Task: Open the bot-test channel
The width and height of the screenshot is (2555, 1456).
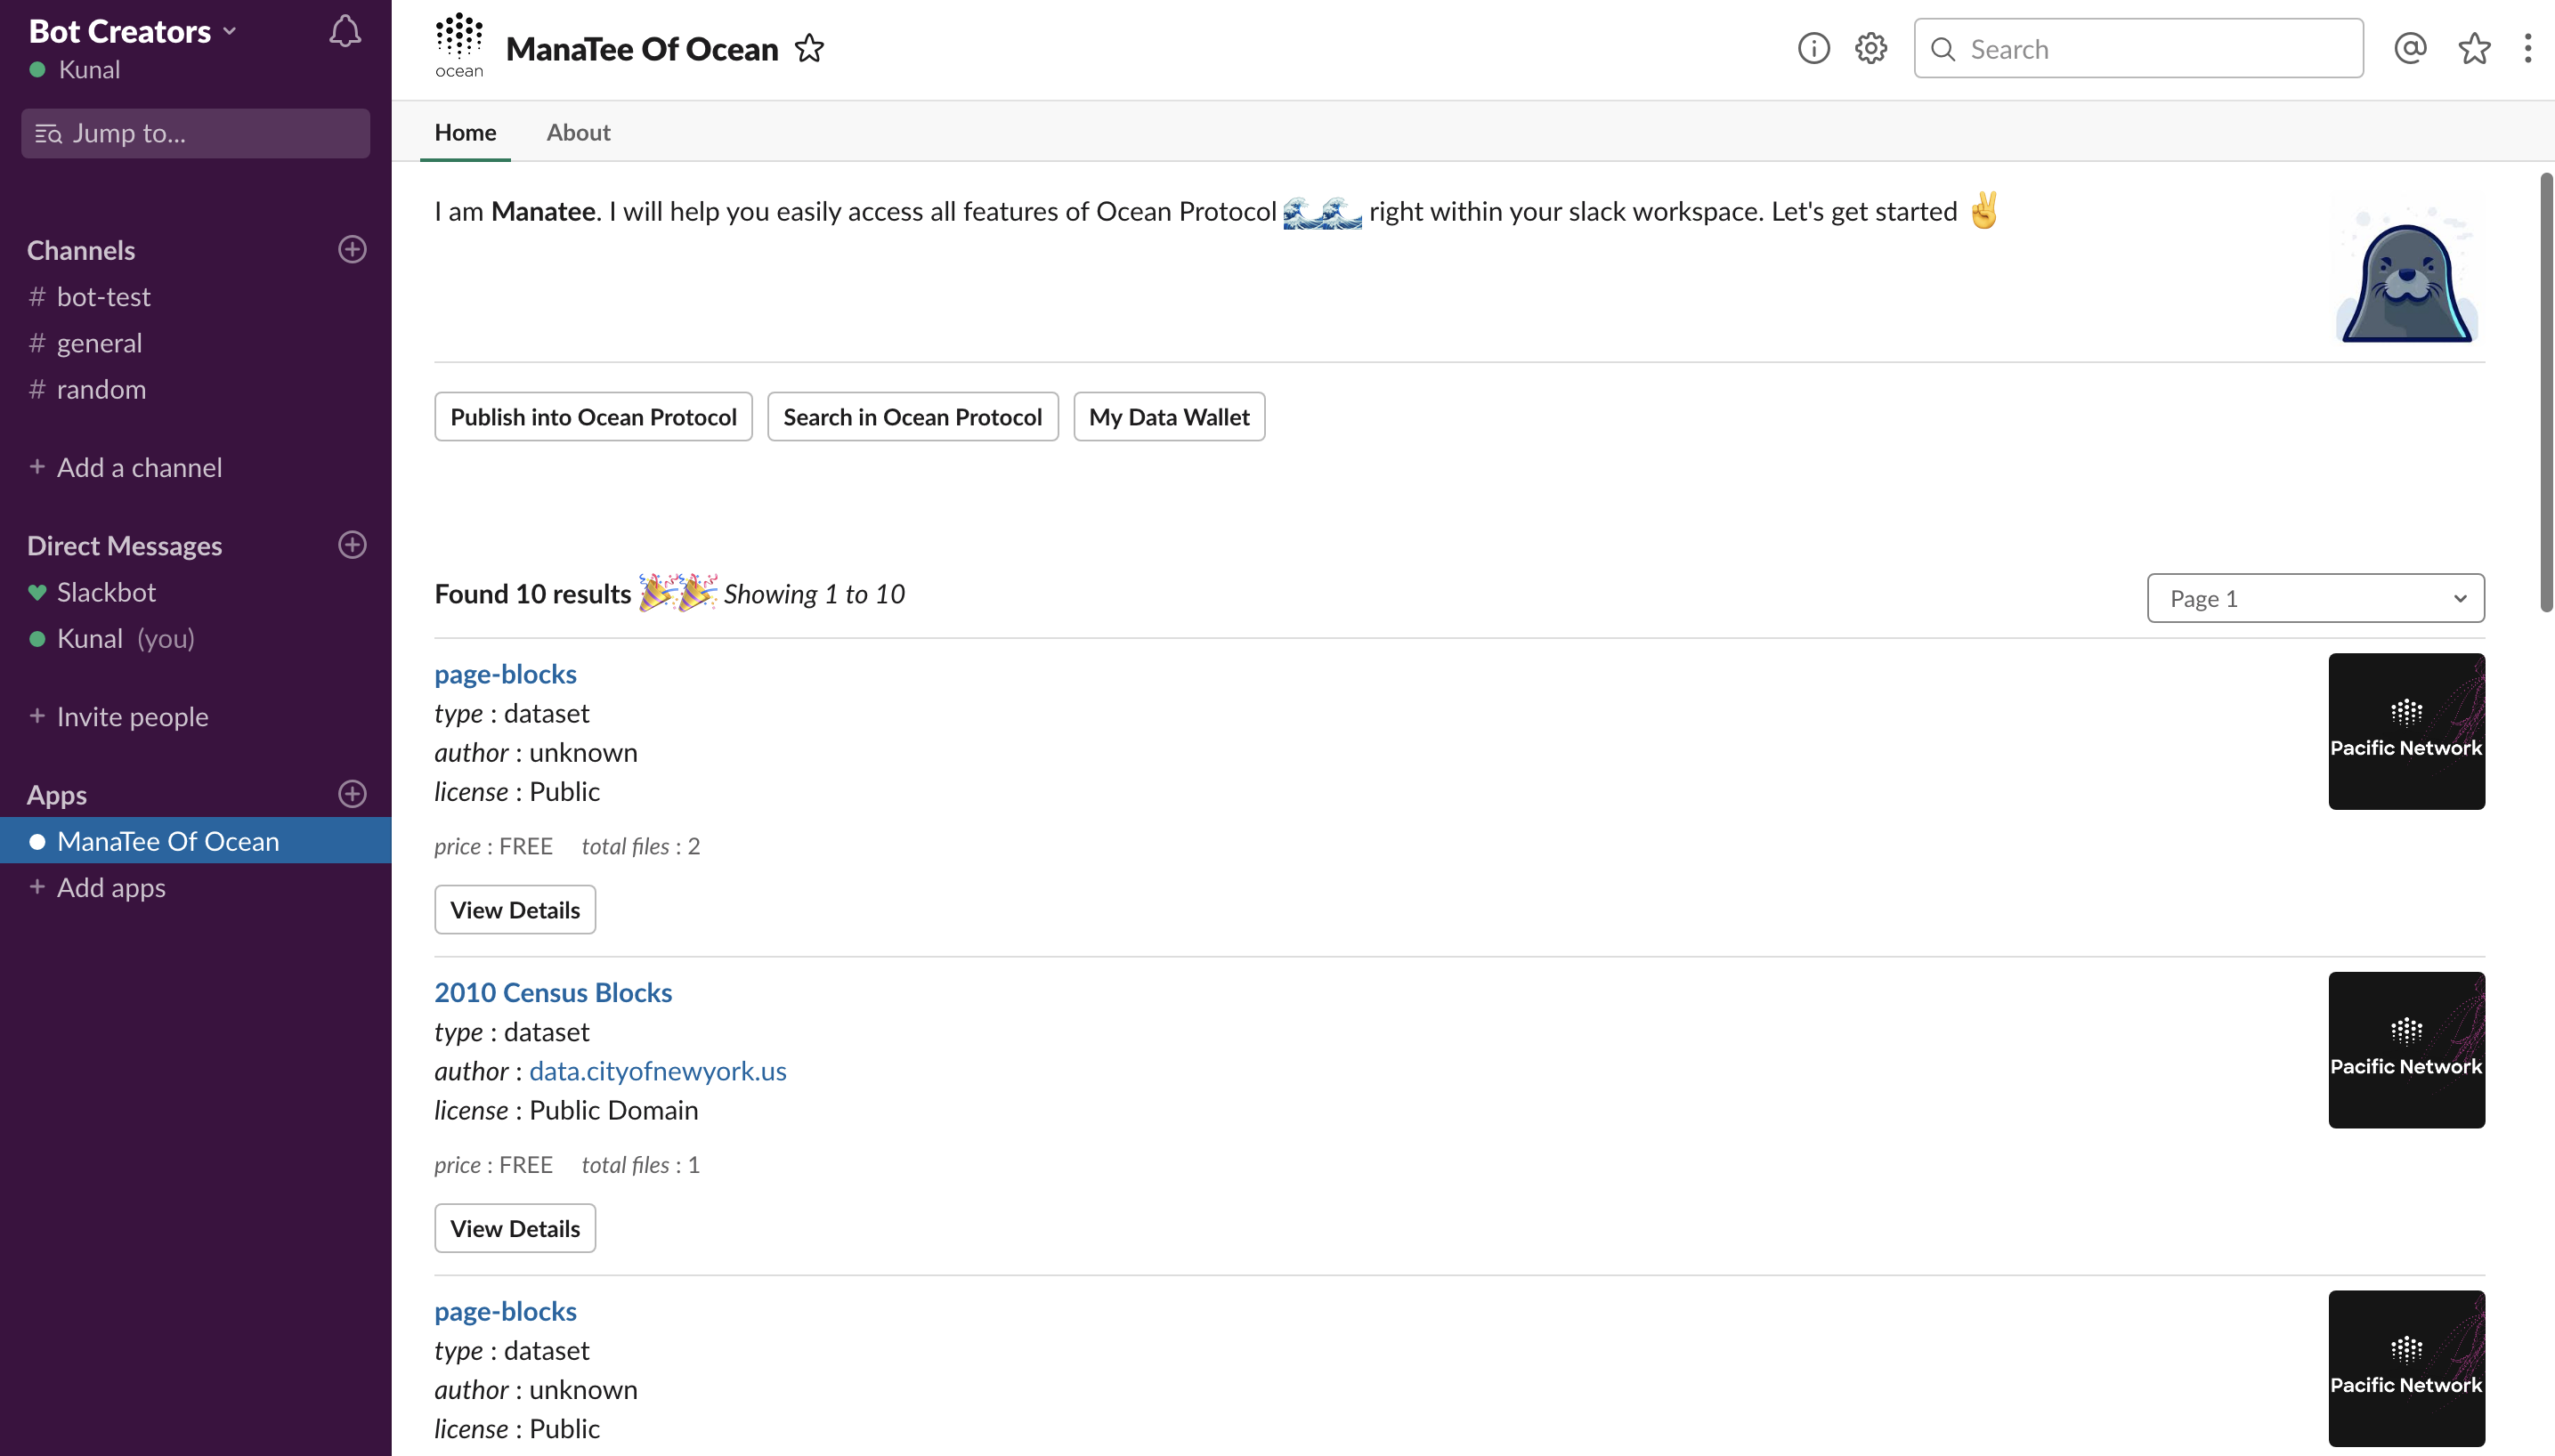Action: [103, 297]
